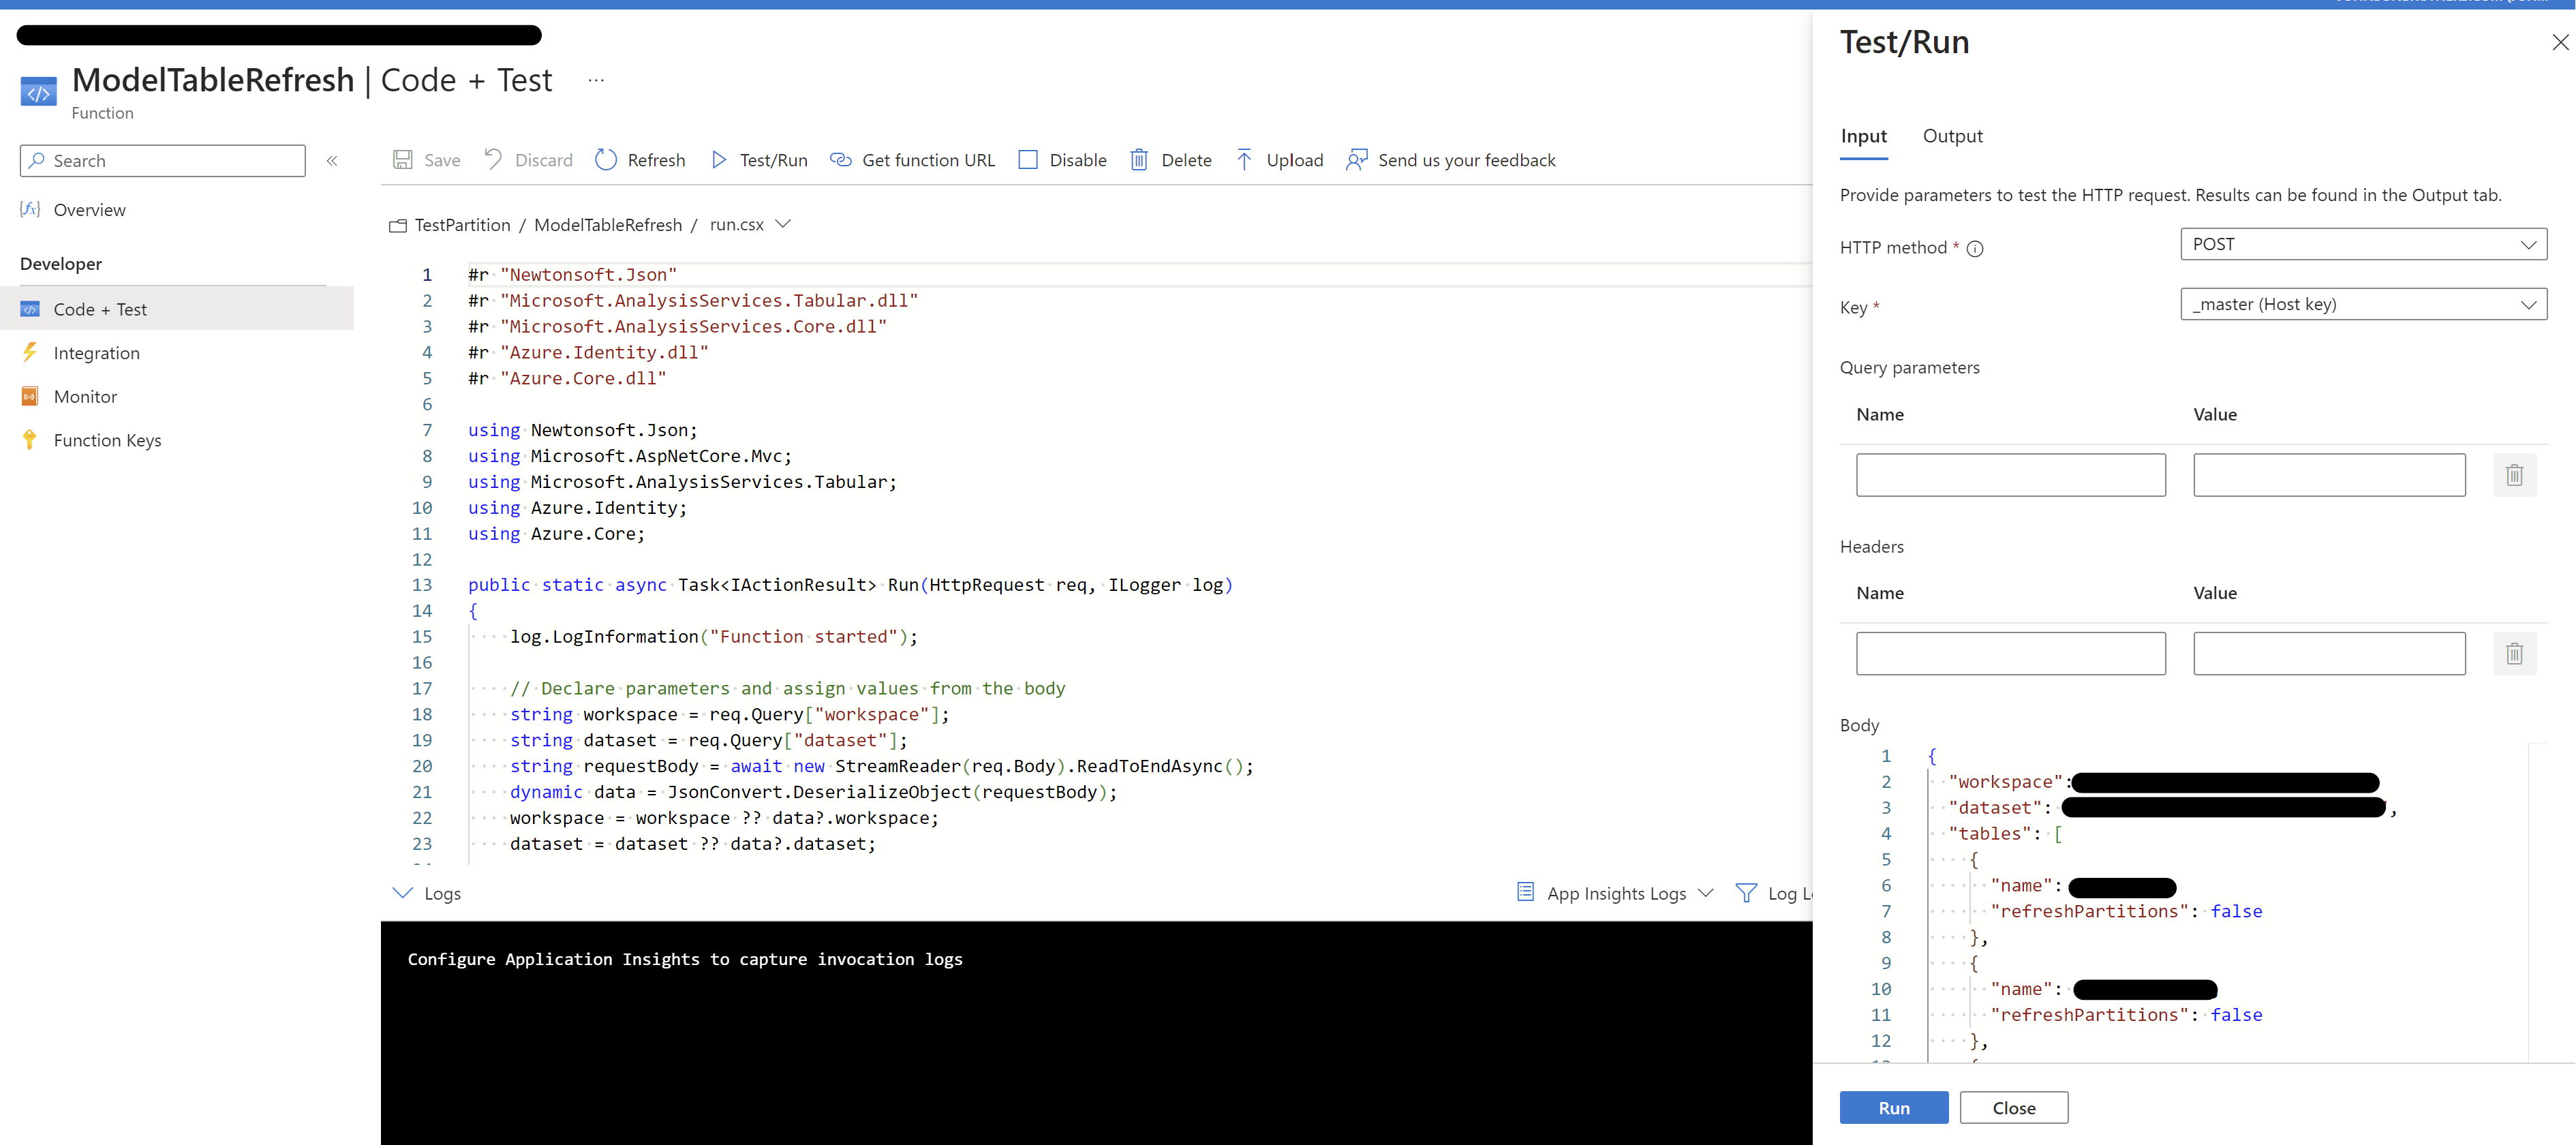Select Code + Test in sidebar
The image size is (2576, 1145).
coord(177,309)
